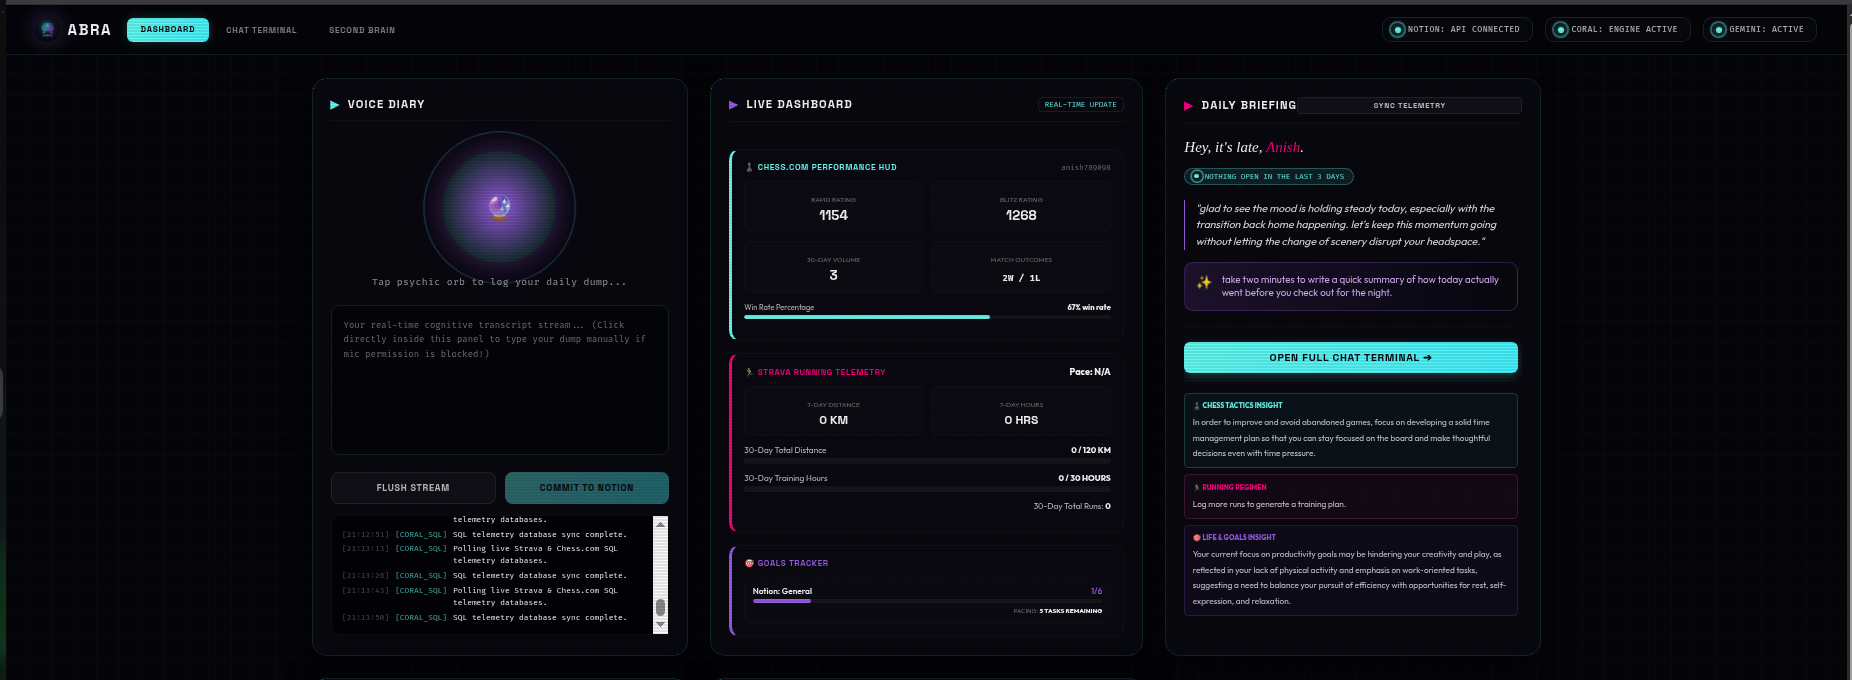Click the Win Rate Percentage progress bar
1852x680 pixels.
tap(927, 317)
